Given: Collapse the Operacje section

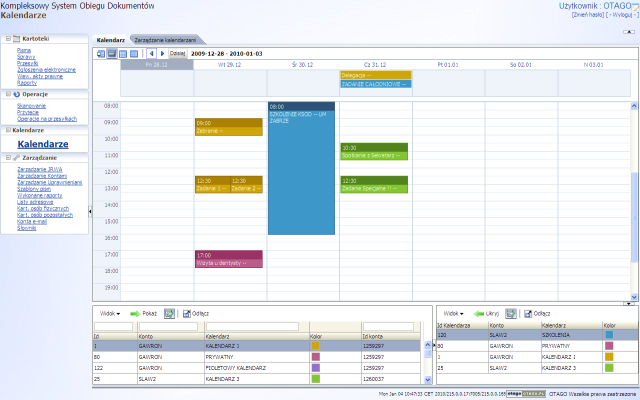Looking at the screenshot, I should (x=8, y=94).
